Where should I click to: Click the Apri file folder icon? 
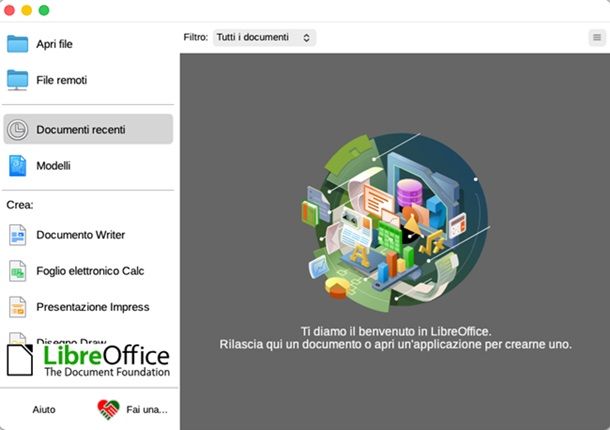[18, 44]
